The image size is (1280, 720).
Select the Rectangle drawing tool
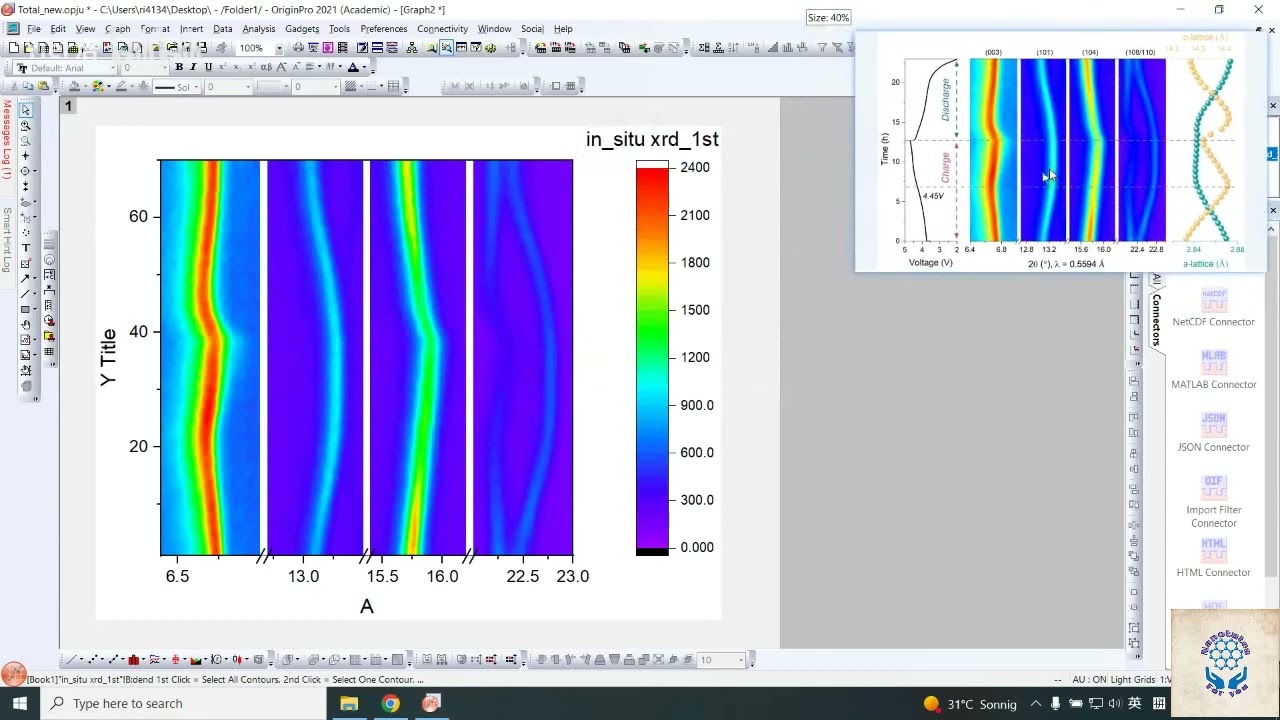(x=26, y=309)
